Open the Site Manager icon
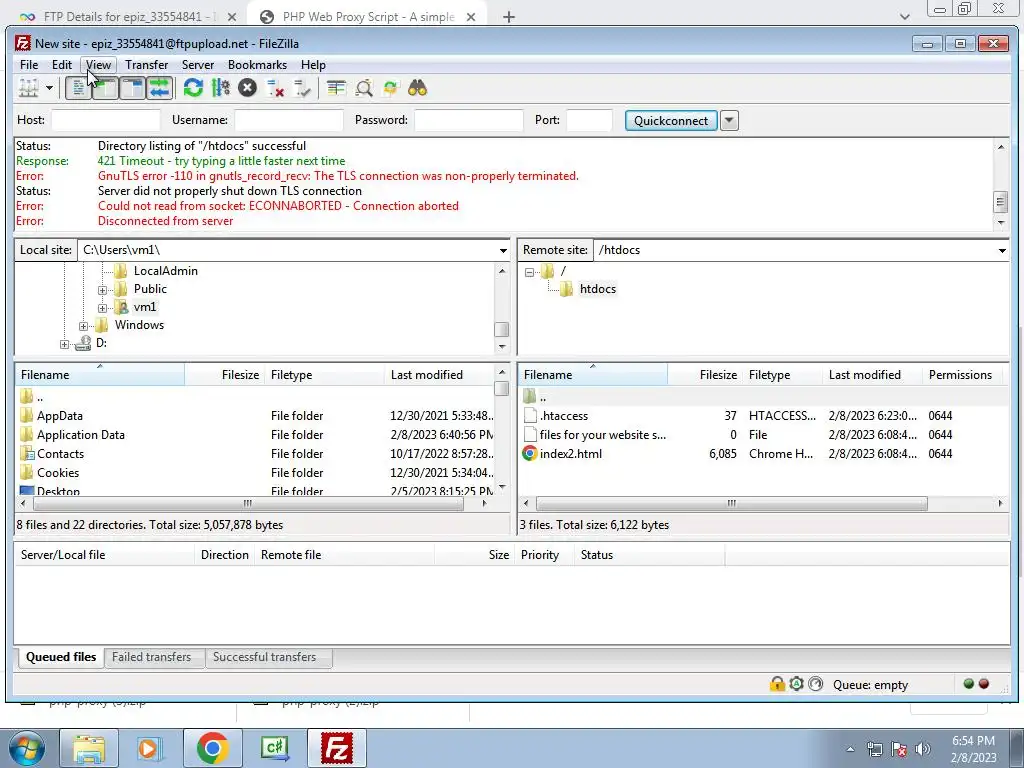 click(28, 88)
